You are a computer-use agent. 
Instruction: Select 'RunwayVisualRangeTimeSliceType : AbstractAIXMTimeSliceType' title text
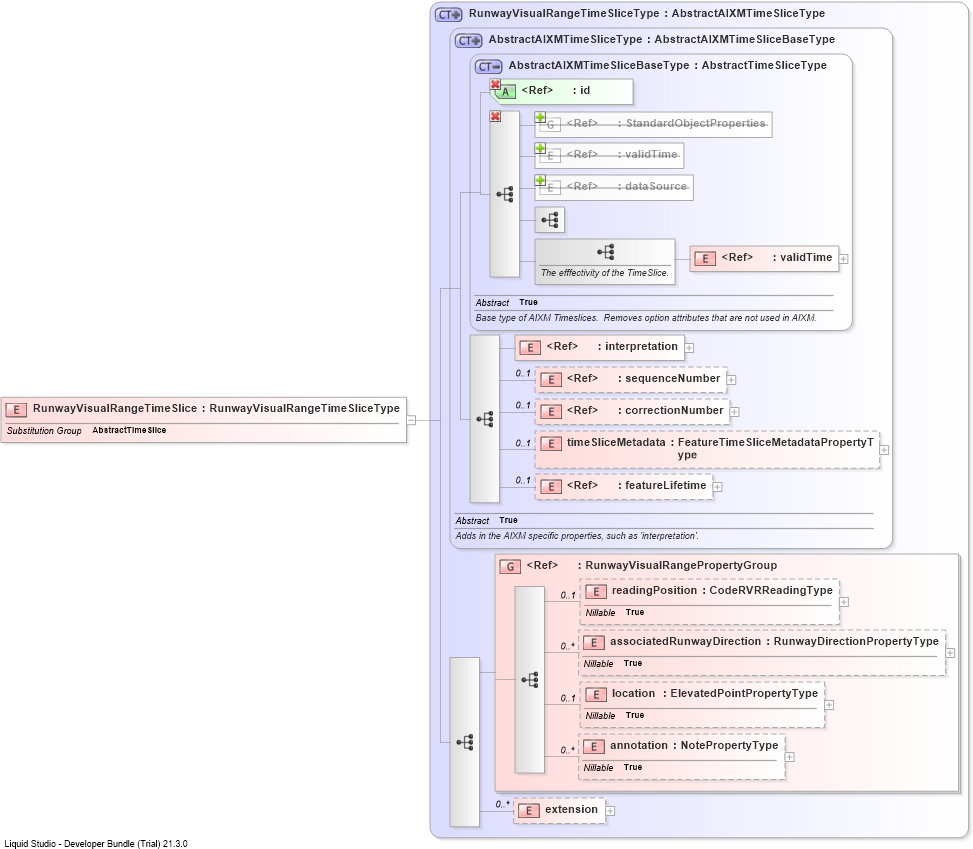tap(647, 14)
